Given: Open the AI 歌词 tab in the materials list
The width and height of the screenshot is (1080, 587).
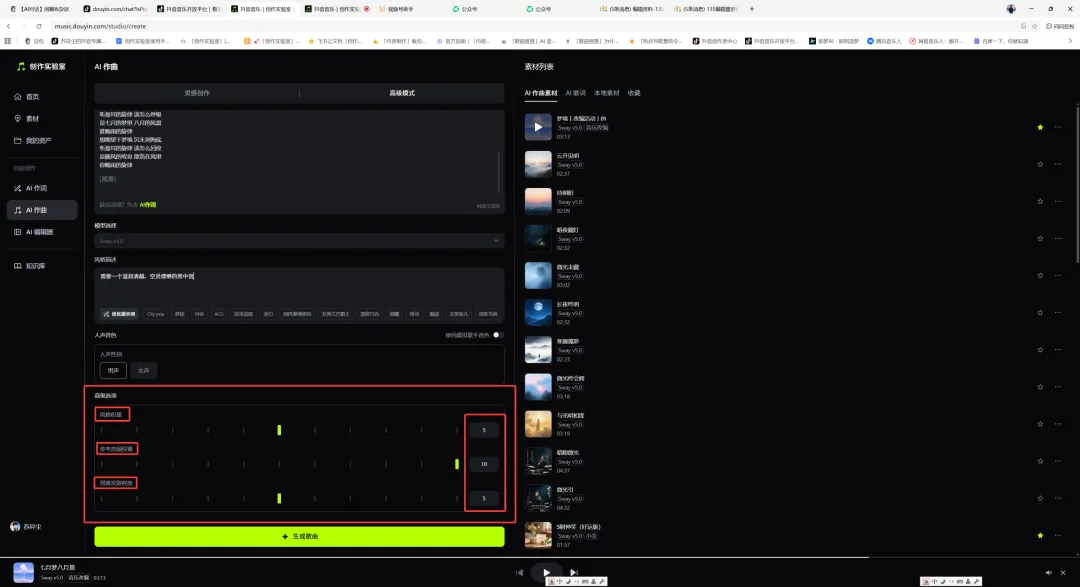Looking at the screenshot, I should pos(575,93).
